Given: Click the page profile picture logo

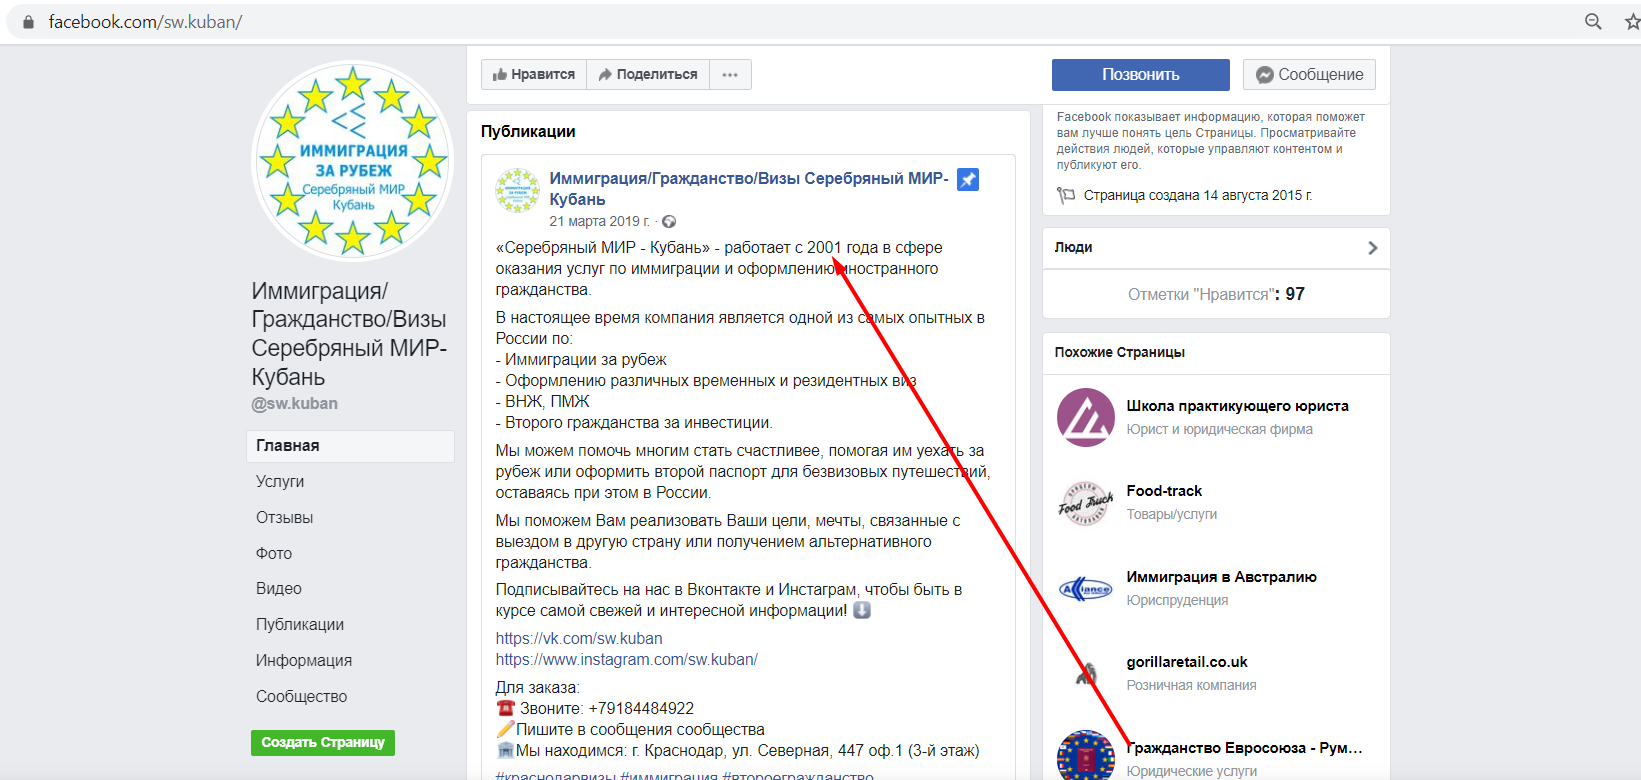Looking at the screenshot, I should (352, 162).
